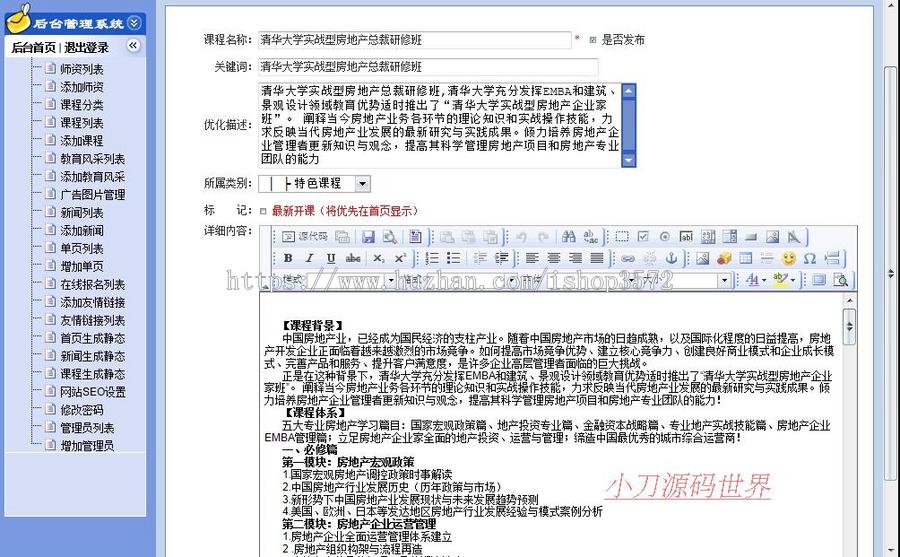Screen dimensions: 900x557
Task: Insert a form using the dashed rectangle icon
Action: [x=622, y=237]
